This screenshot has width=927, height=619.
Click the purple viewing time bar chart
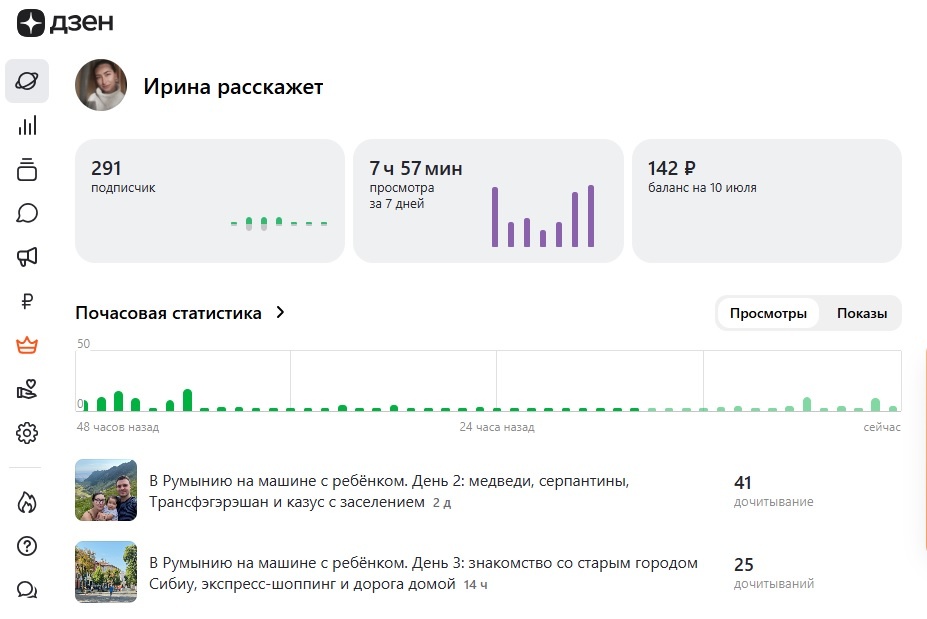(x=545, y=215)
